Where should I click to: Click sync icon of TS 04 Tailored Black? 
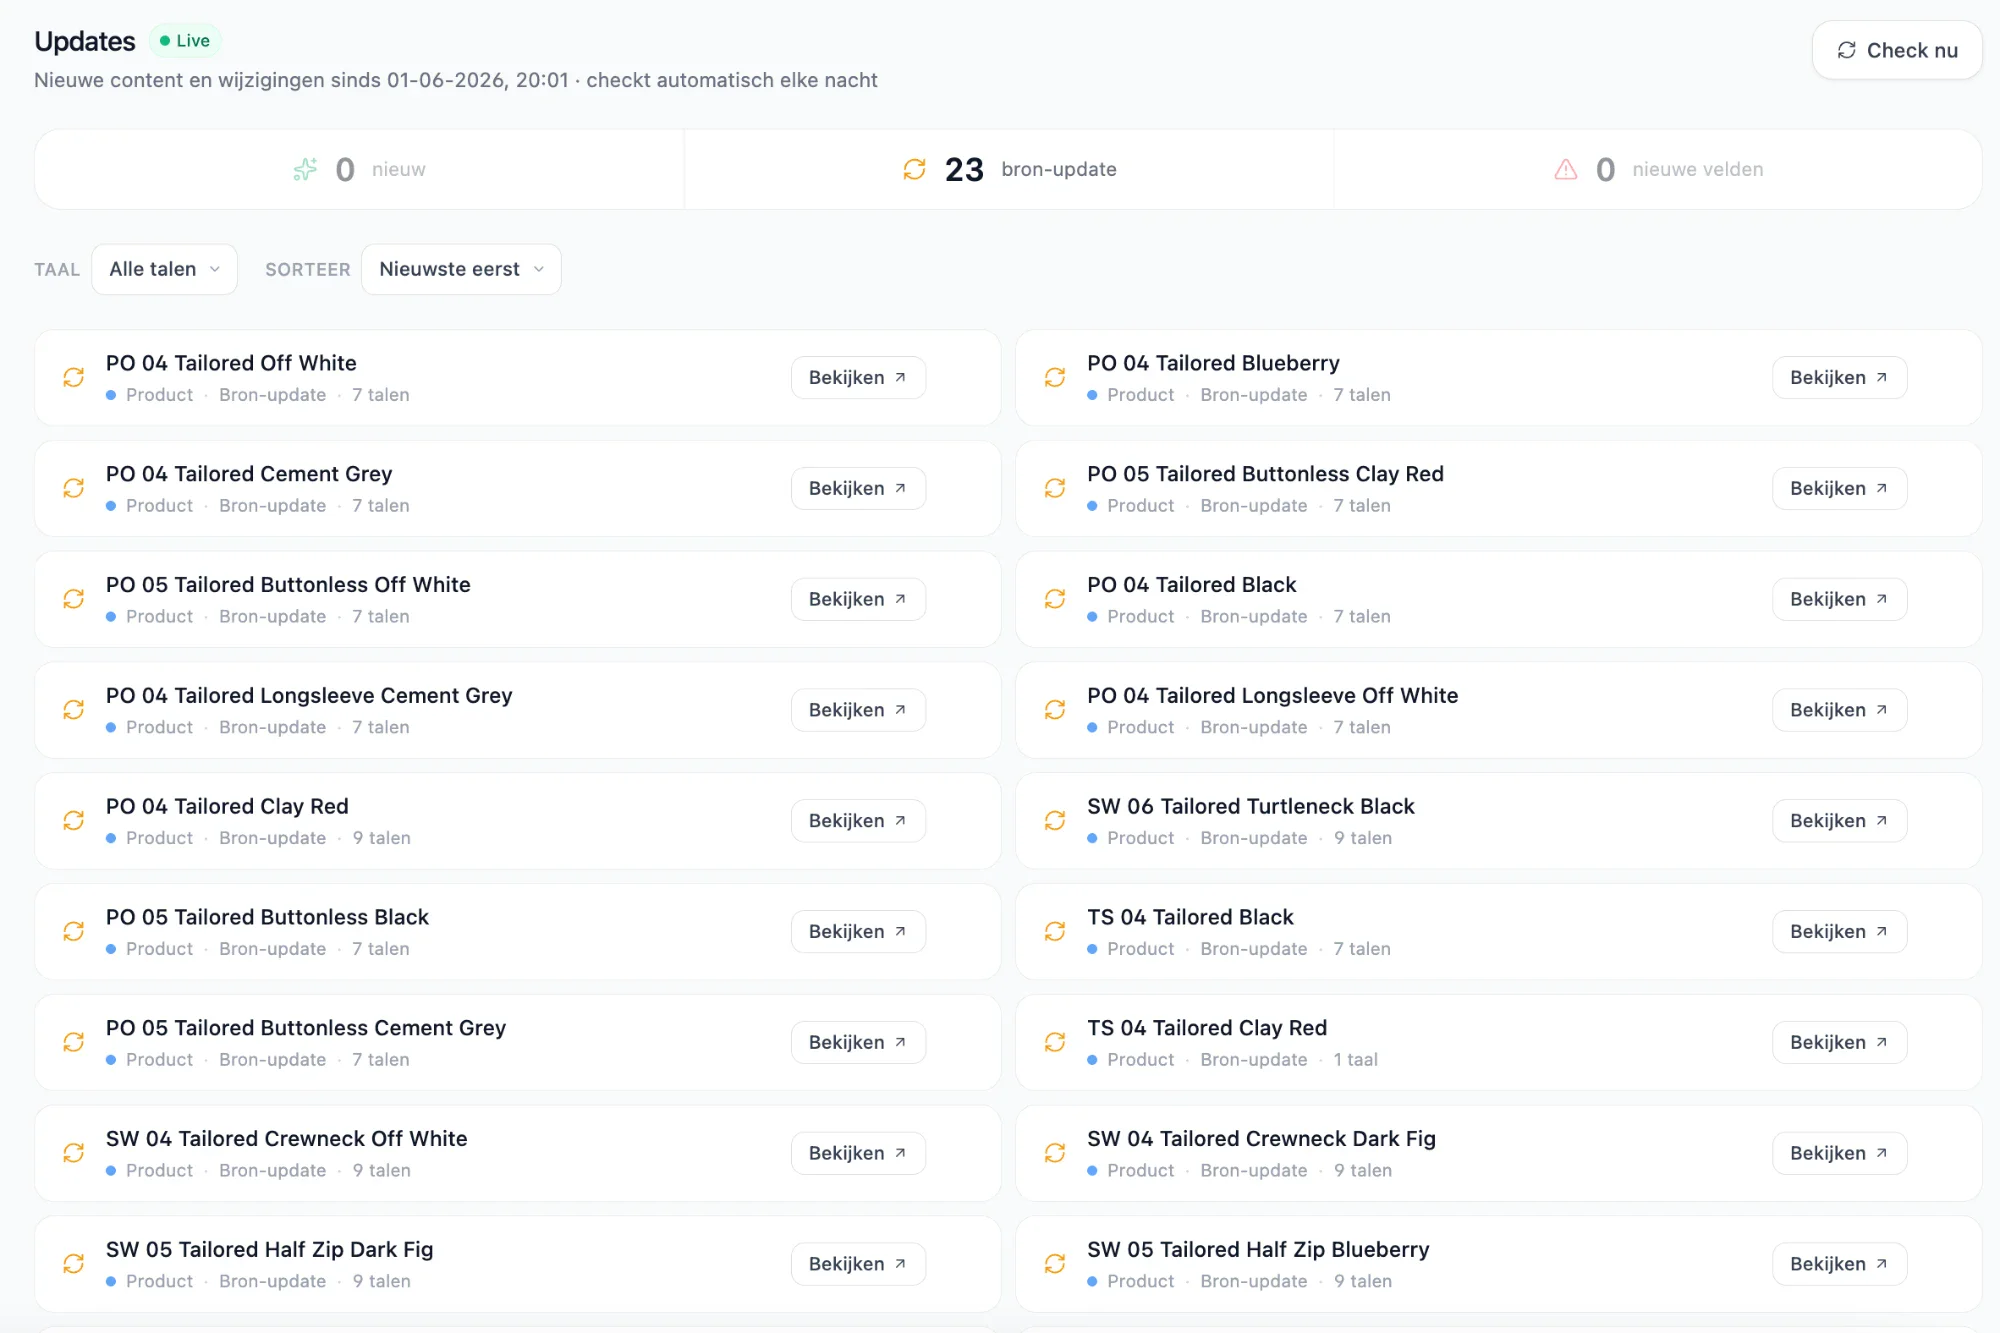[1055, 931]
